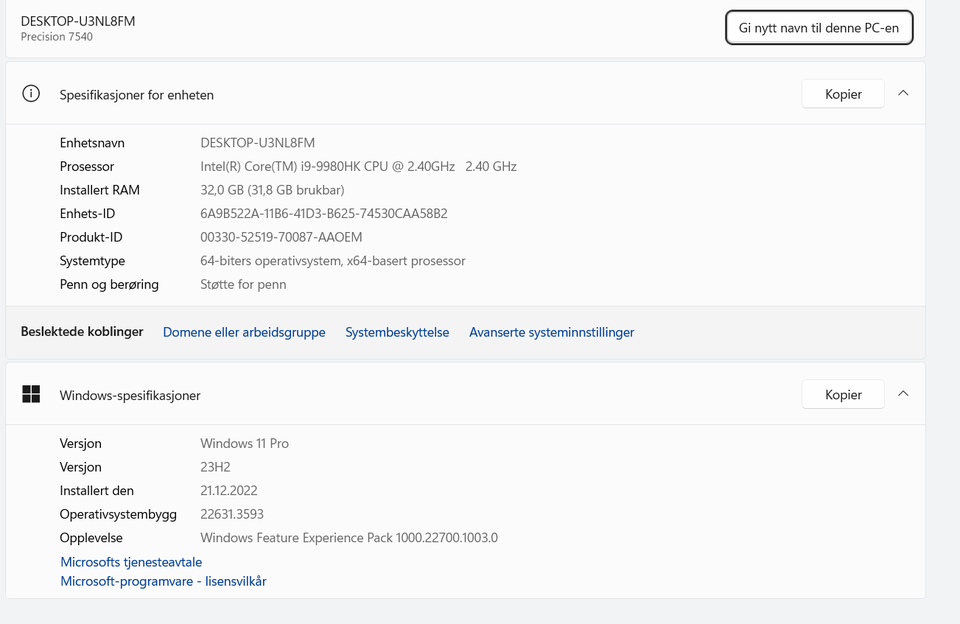Collapse the Windows-spesifikasjoner section chevron
This screenshot has width=960, height=624.
[x=903, y=394]
